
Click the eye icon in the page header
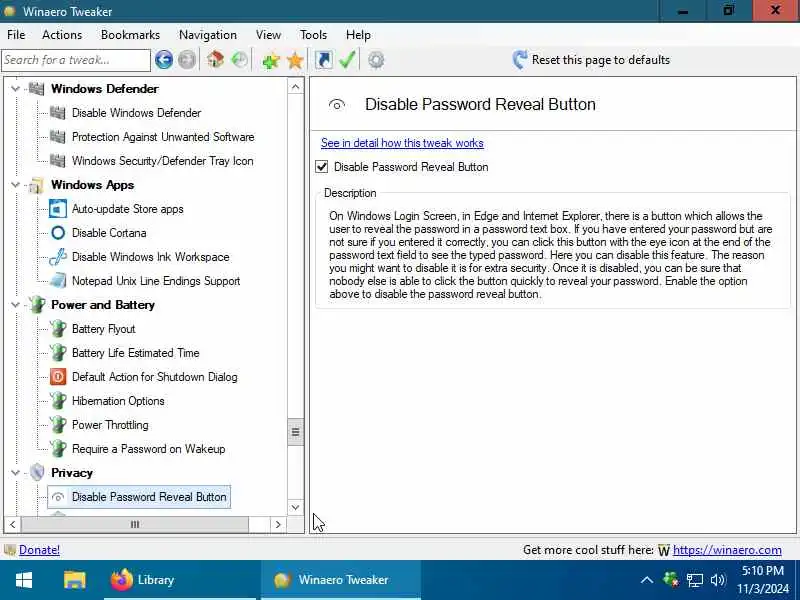tap(337, 105)
